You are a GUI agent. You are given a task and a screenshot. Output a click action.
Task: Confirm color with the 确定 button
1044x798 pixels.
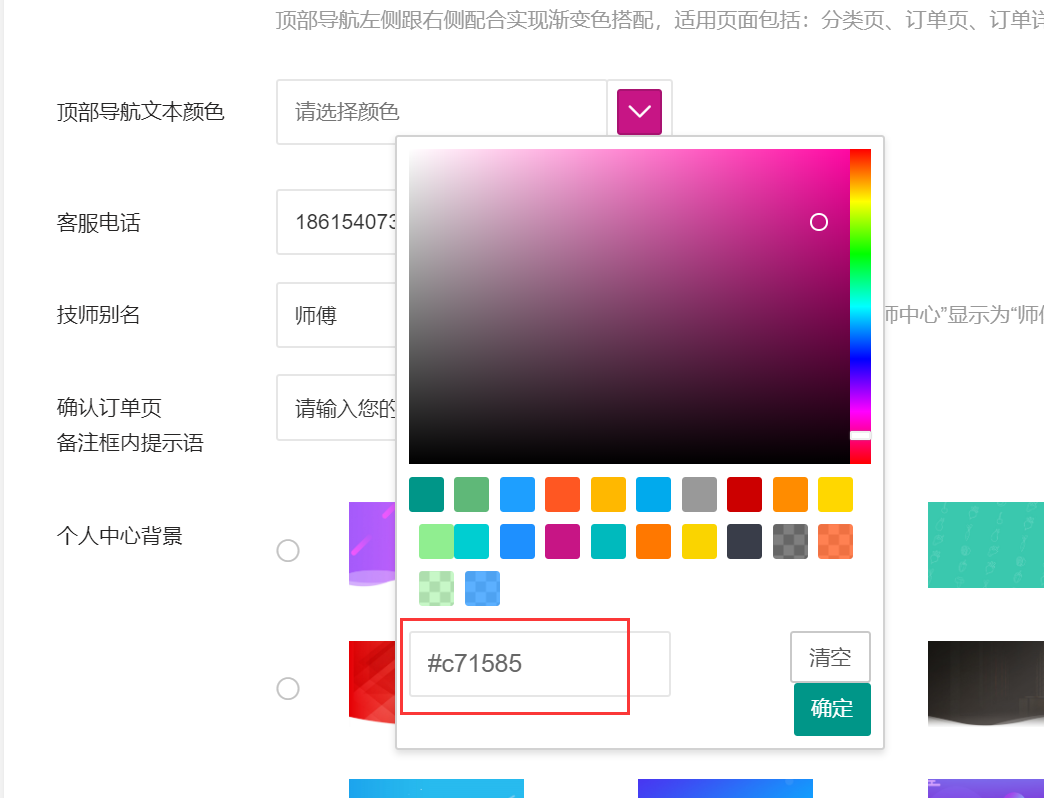(x=832, y=709)
